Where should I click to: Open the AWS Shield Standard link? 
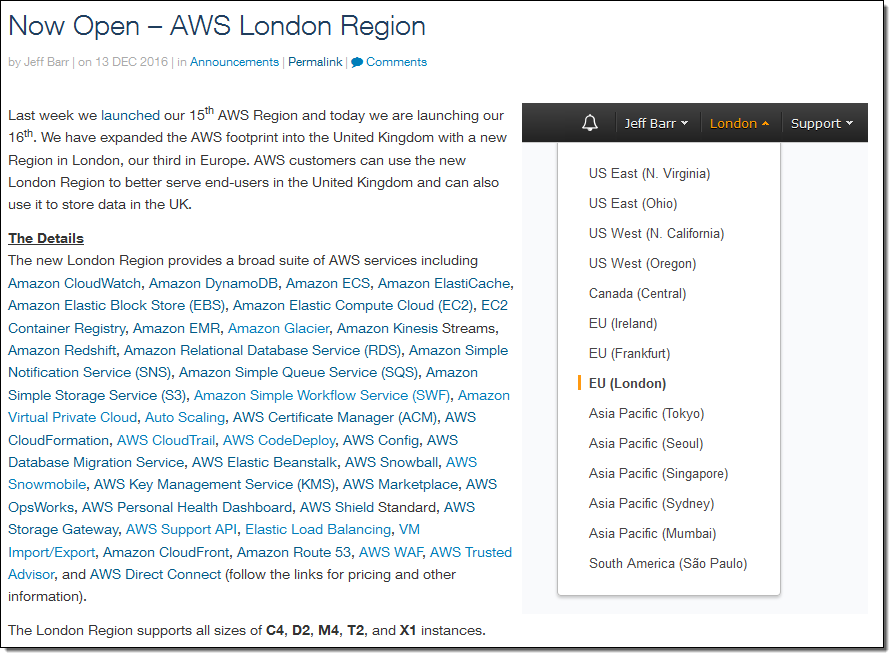[368, 507]
